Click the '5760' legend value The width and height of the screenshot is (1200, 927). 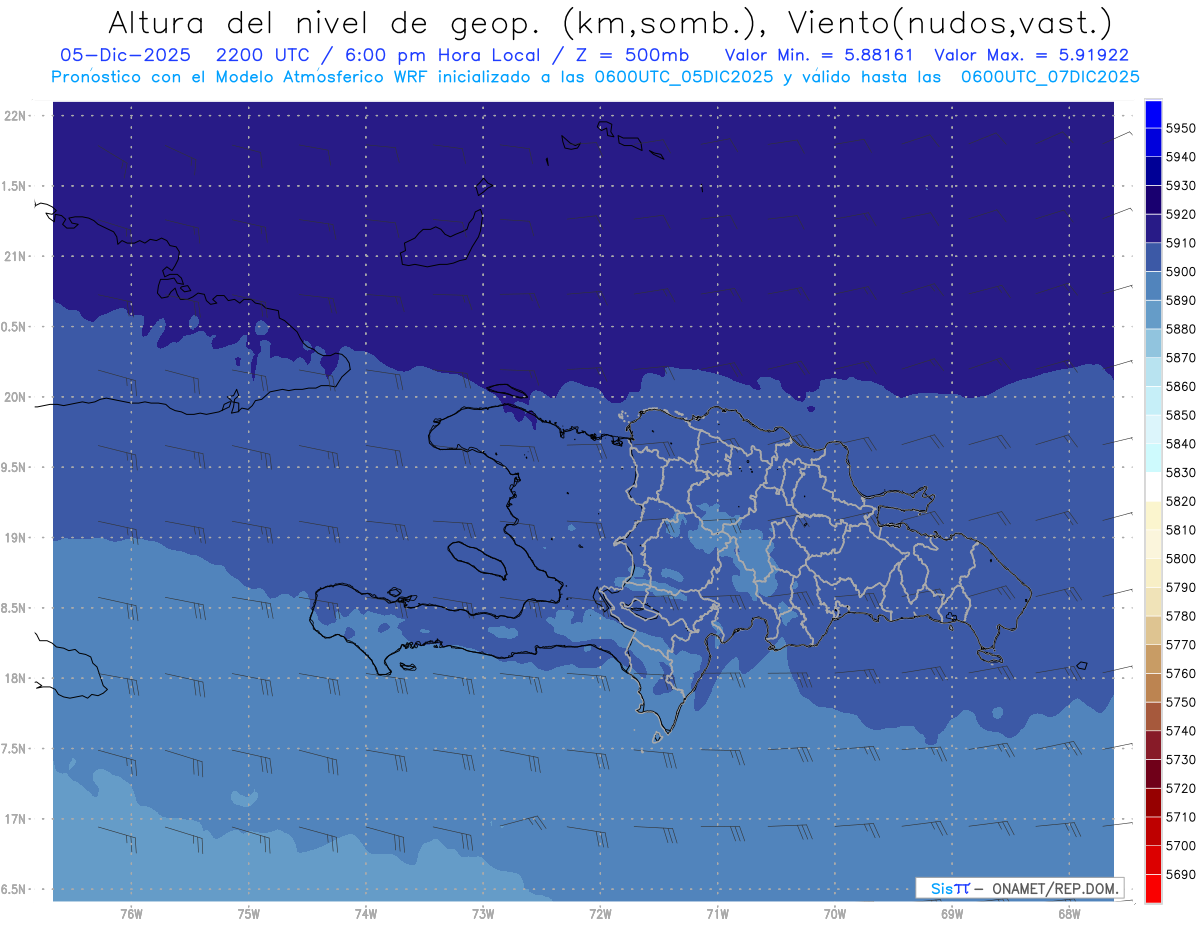point(1181,673)
